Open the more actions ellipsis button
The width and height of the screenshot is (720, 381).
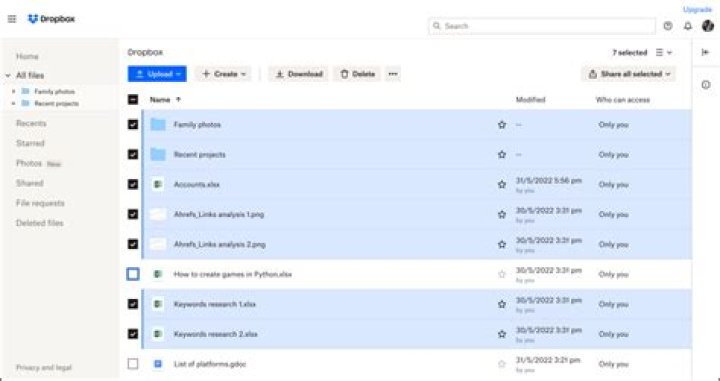393,74
